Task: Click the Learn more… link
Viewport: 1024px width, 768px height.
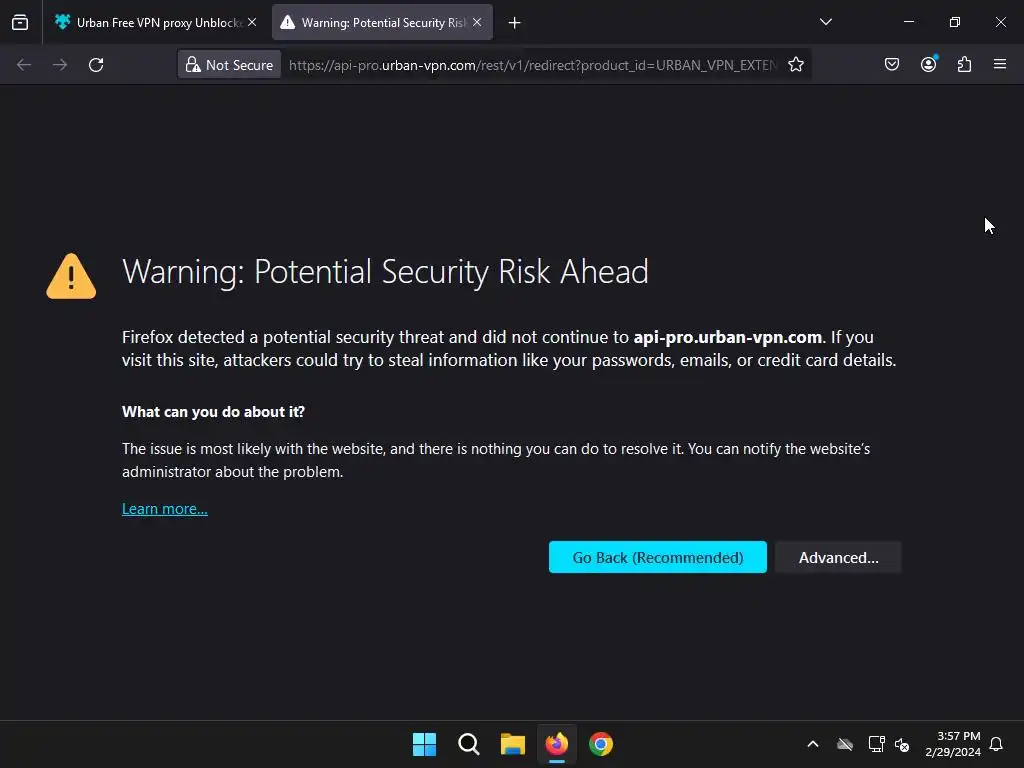Action: [x=165, y=509]
